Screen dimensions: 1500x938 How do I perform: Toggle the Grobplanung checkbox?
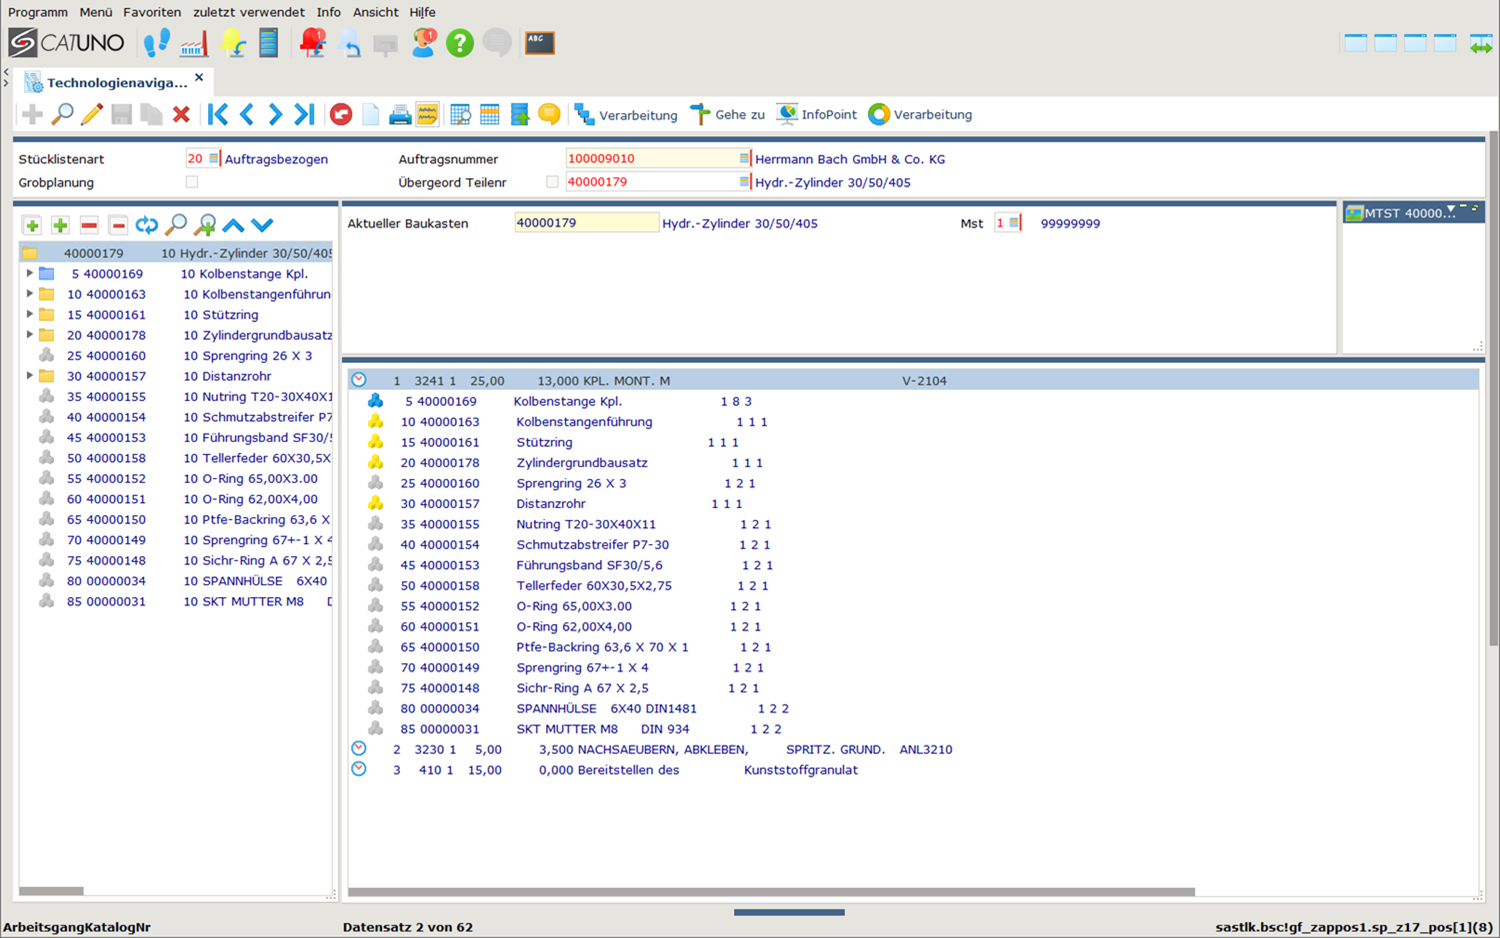tap(192, 182)
